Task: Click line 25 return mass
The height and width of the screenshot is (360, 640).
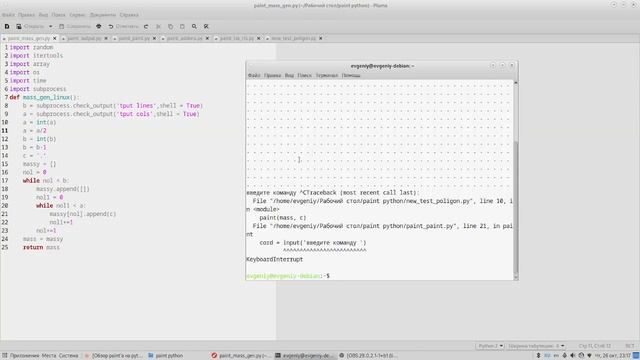Action: click(x=41, y=247)
